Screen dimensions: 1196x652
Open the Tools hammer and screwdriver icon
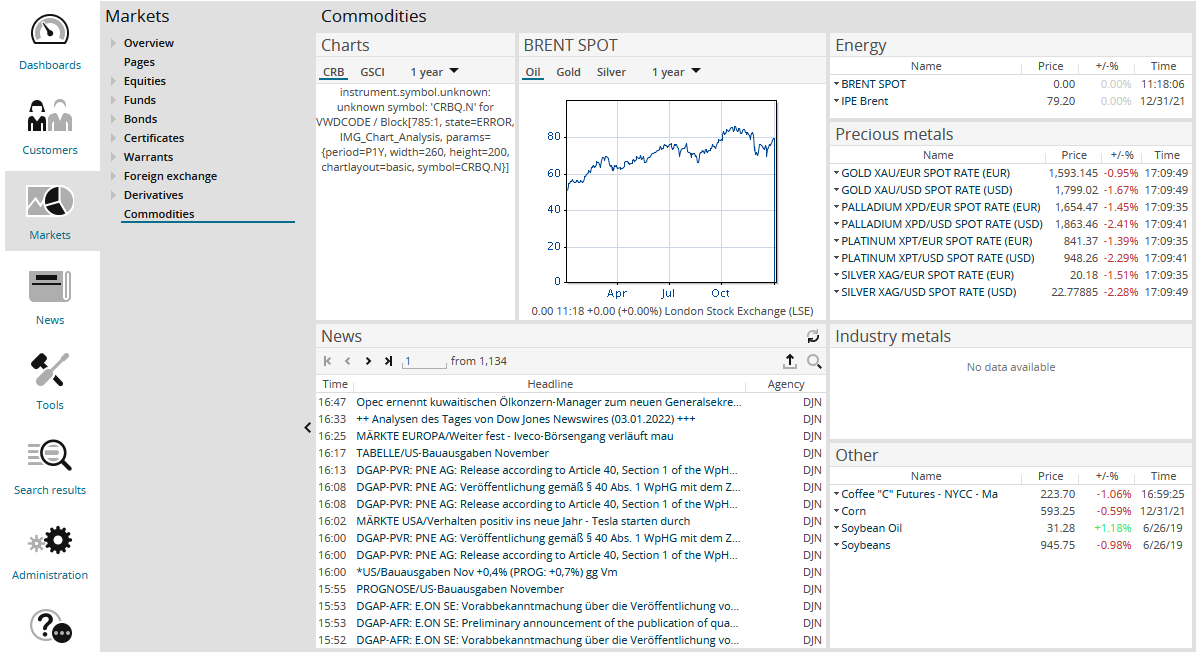coord(50,371)
